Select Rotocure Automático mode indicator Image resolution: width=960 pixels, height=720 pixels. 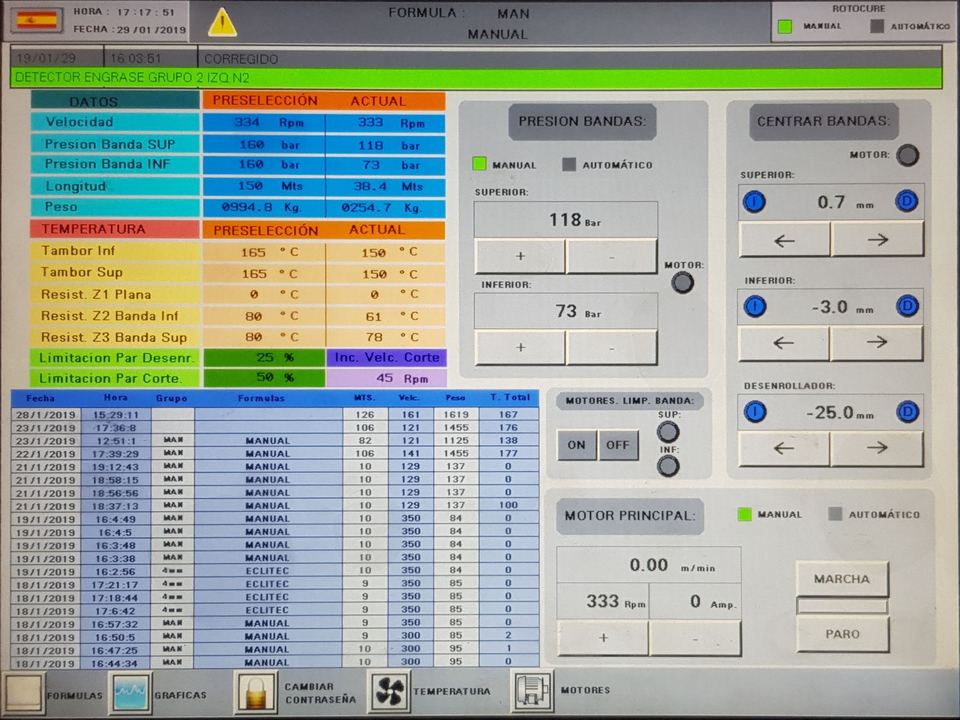877,26
